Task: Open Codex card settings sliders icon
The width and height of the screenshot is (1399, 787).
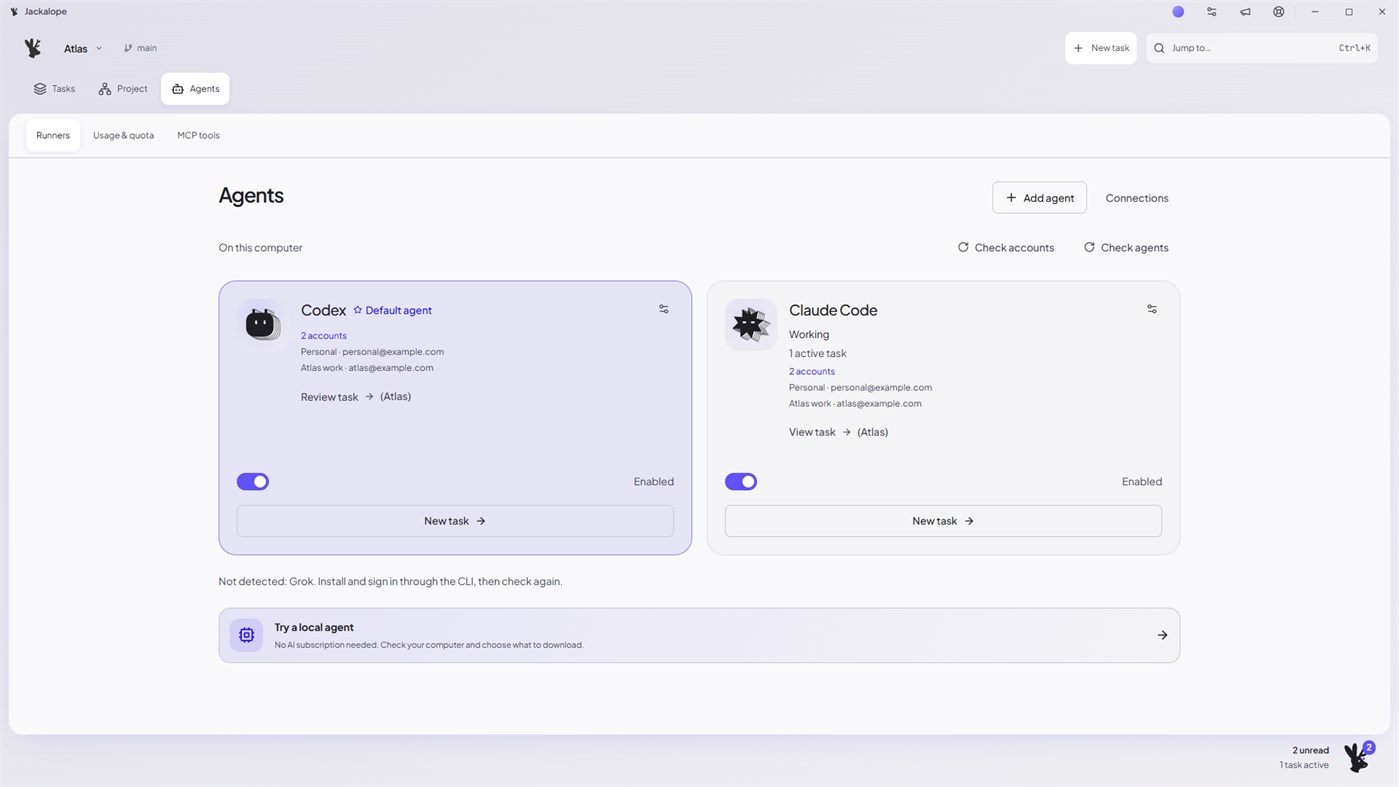Action: click(664, 309)
